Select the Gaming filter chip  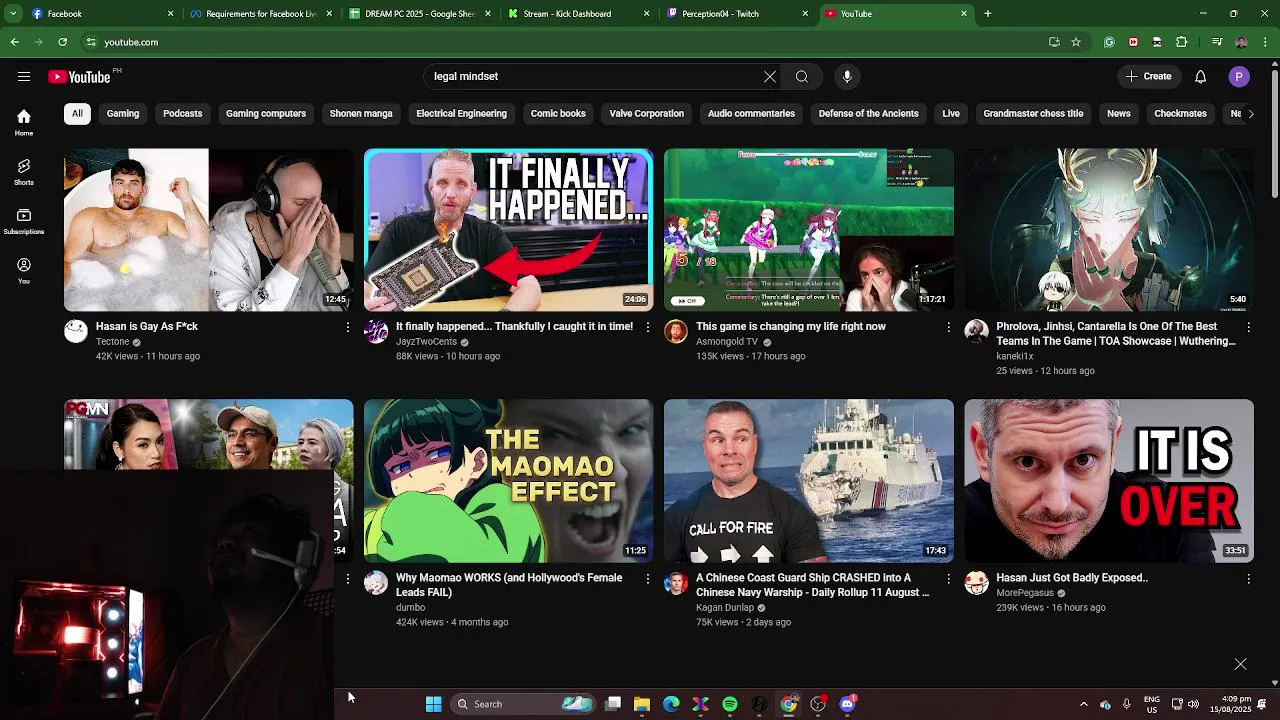(123, 113)
